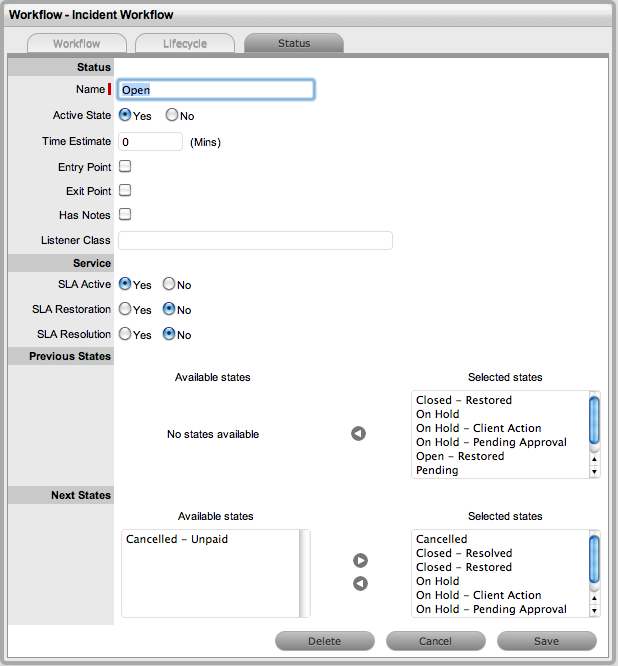
Task: Select 'Cancelled – Unpaid' in Next States available states
Action: point(177,539)
